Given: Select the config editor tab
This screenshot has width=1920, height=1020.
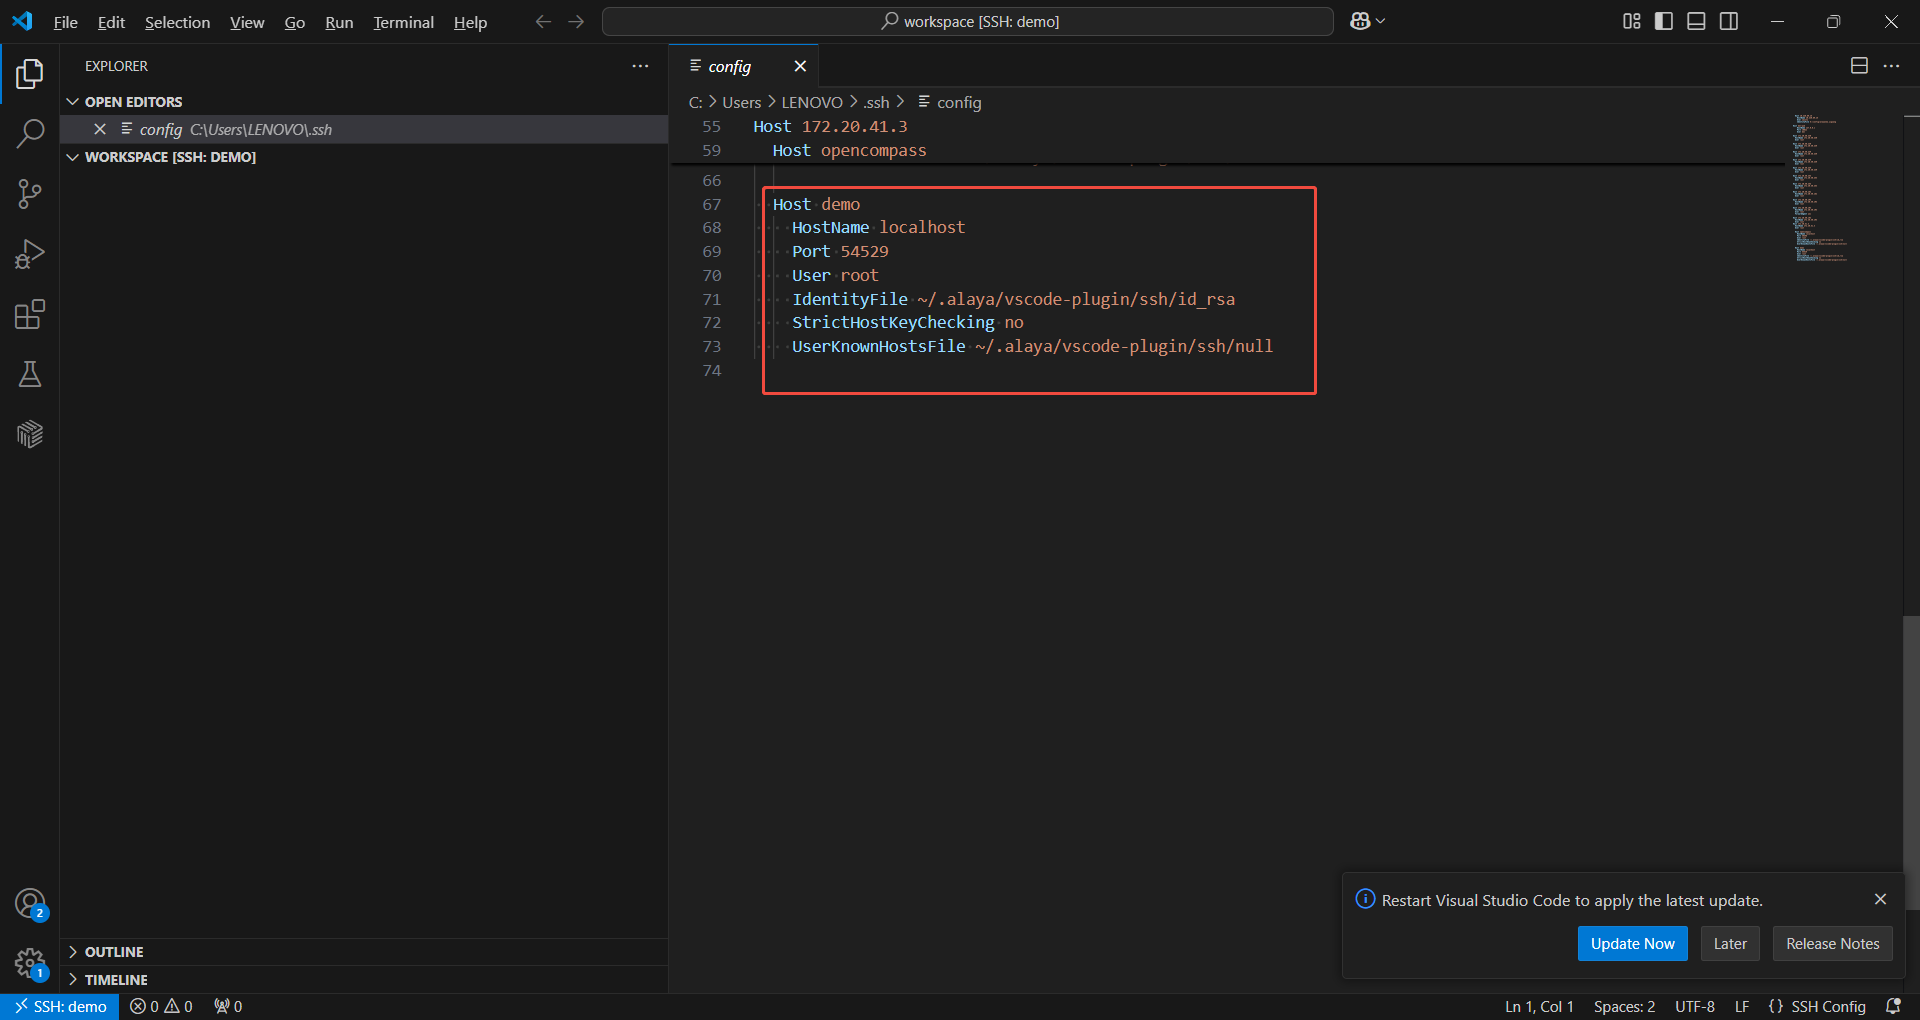Looking at the screenshot, I should coord(729,66).
